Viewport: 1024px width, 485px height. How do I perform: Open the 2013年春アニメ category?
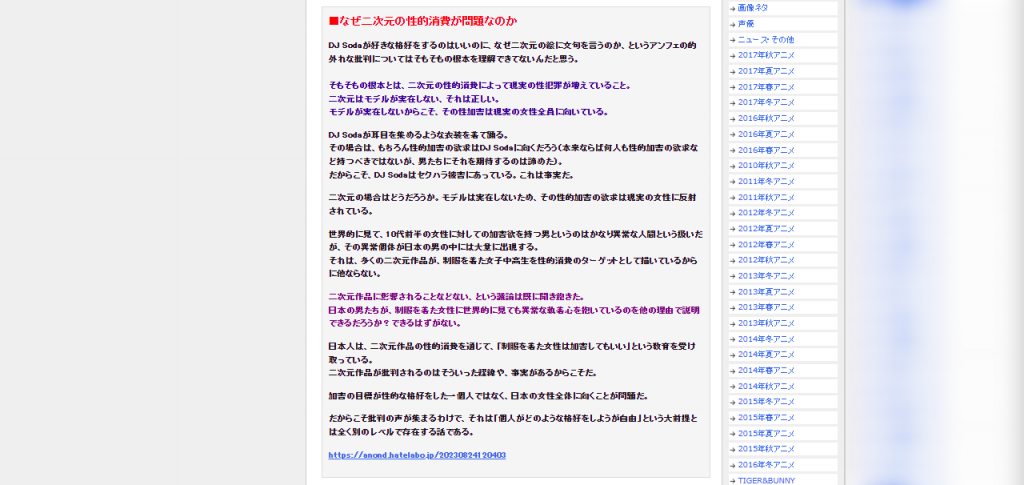coord(766,307)
